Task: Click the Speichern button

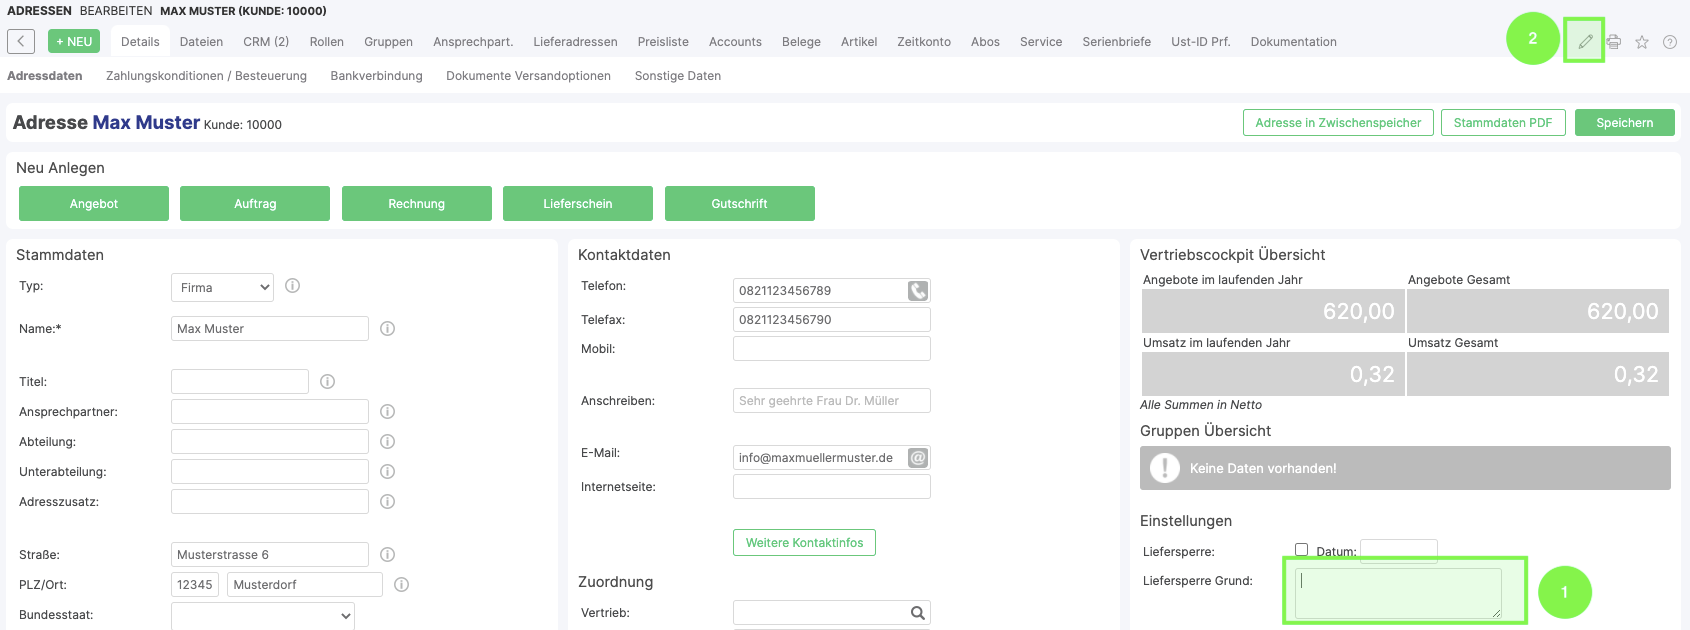Action: click(x=1624, y=123)
